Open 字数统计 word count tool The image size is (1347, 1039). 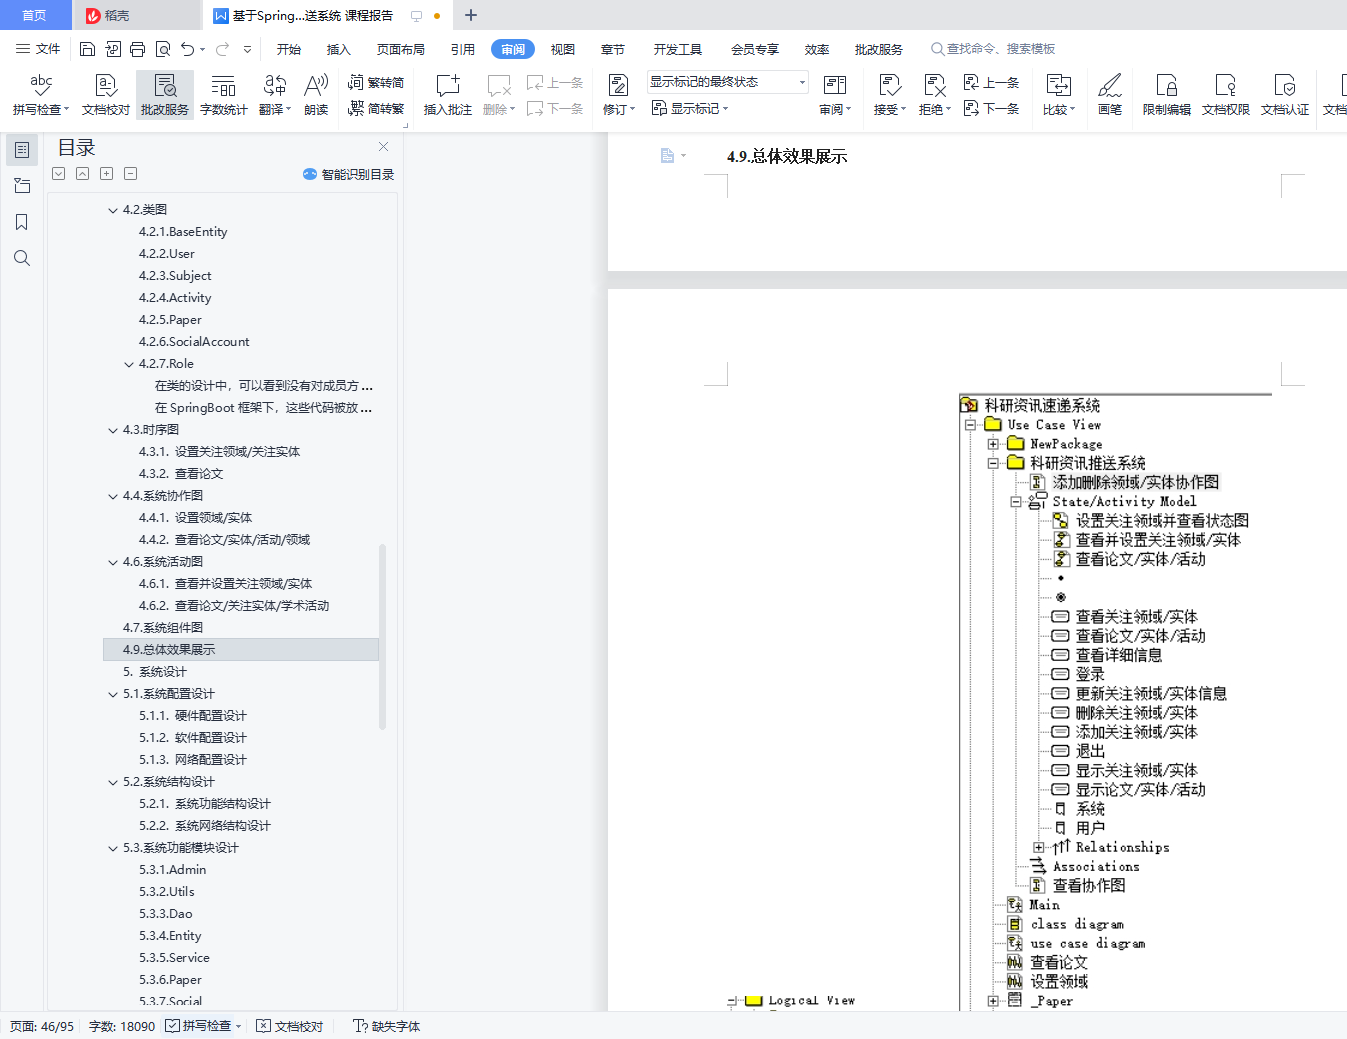(x=224, y=95)
